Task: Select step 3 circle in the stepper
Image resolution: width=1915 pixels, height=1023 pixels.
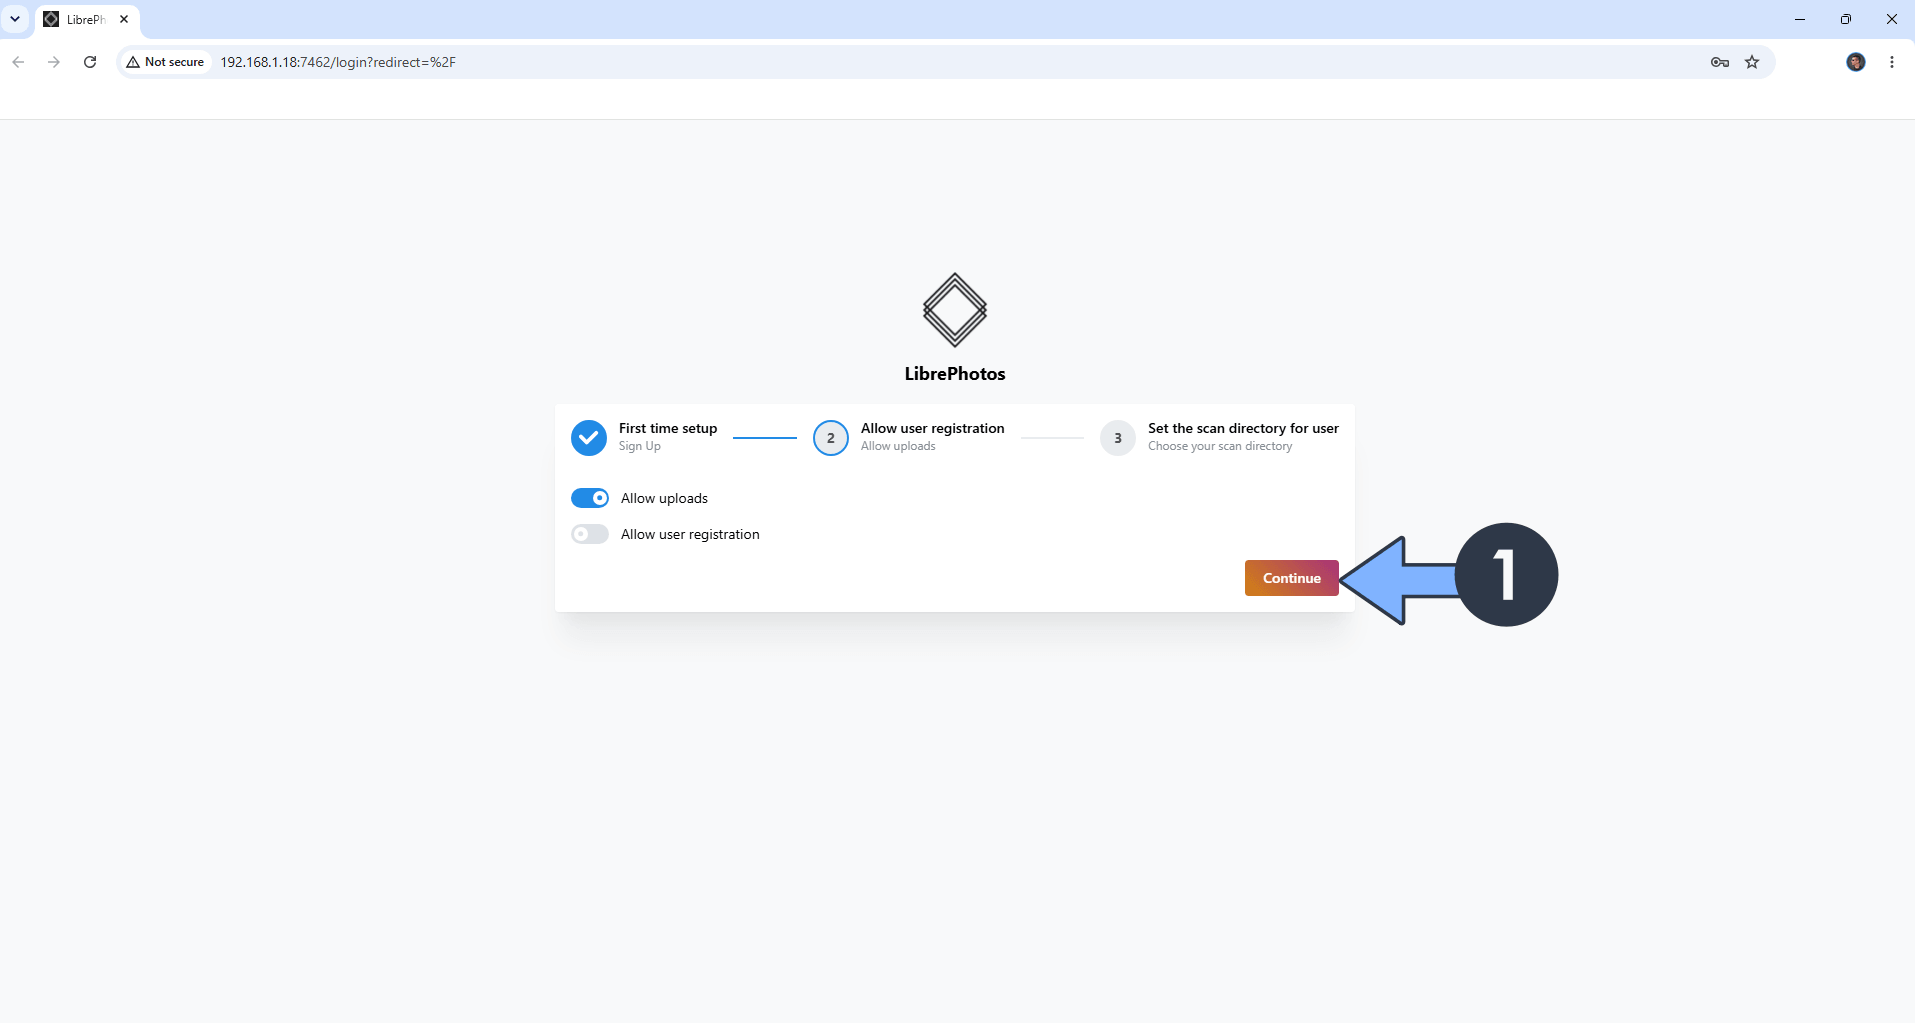Action: tap(1118, 438)
